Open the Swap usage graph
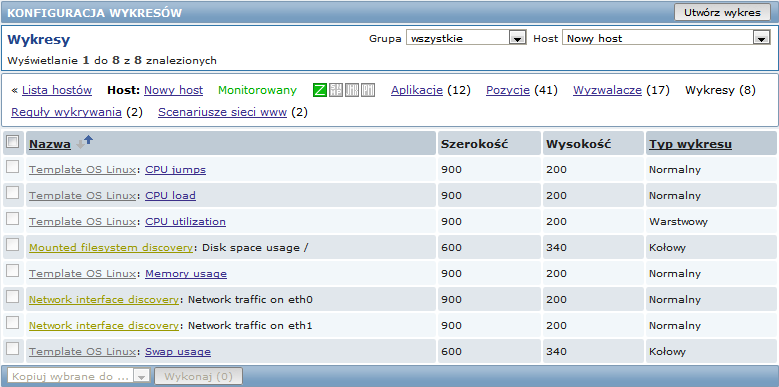This screenshot has width=779, height=387. [178, 352]
